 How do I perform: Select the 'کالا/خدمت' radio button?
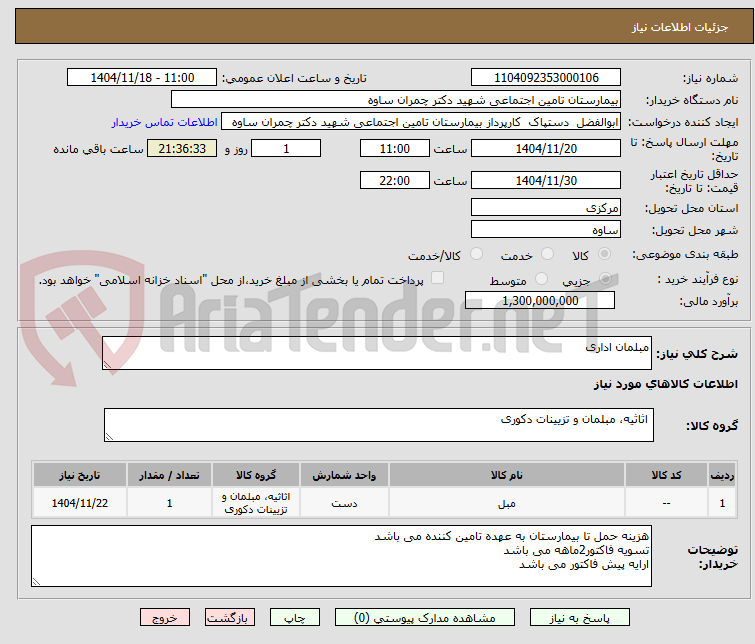tap(476, 254)
